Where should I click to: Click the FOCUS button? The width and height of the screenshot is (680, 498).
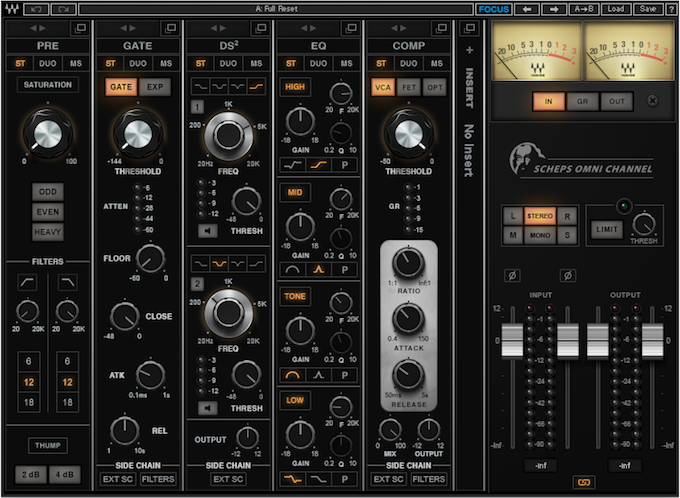coord(494,9)
